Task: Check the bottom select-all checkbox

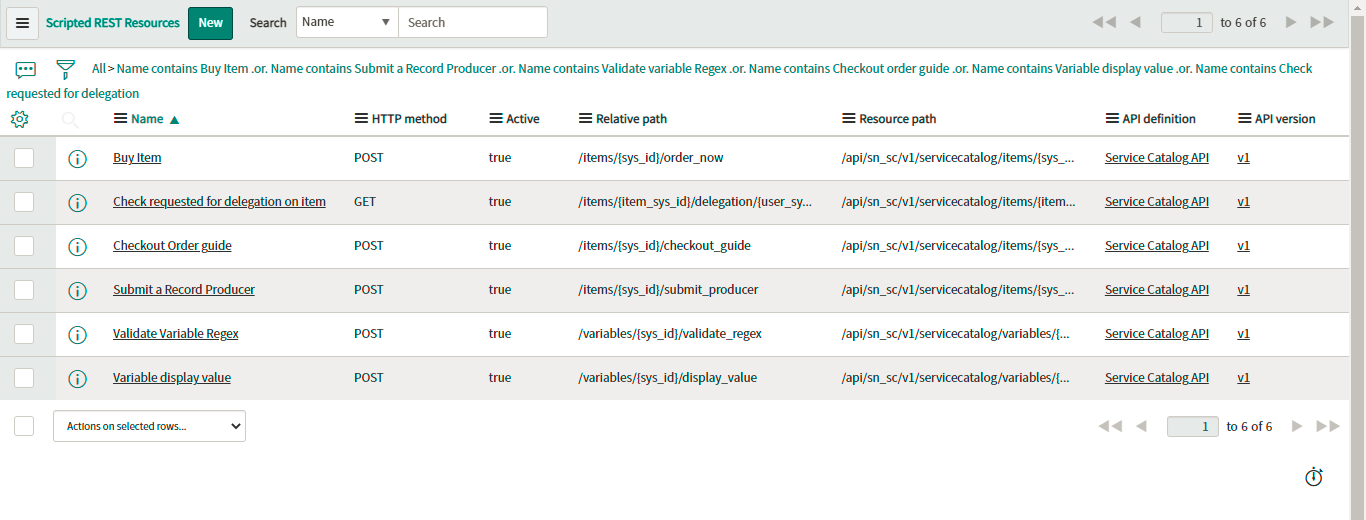Action: click(x=24, y=426)
